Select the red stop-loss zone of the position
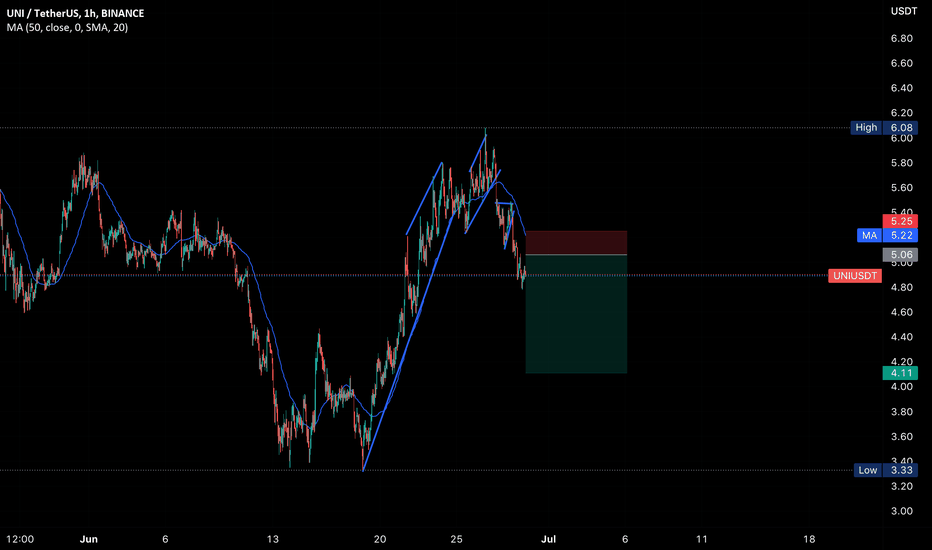The height and width of the screenshot is (550, 932). click(576, 243)
